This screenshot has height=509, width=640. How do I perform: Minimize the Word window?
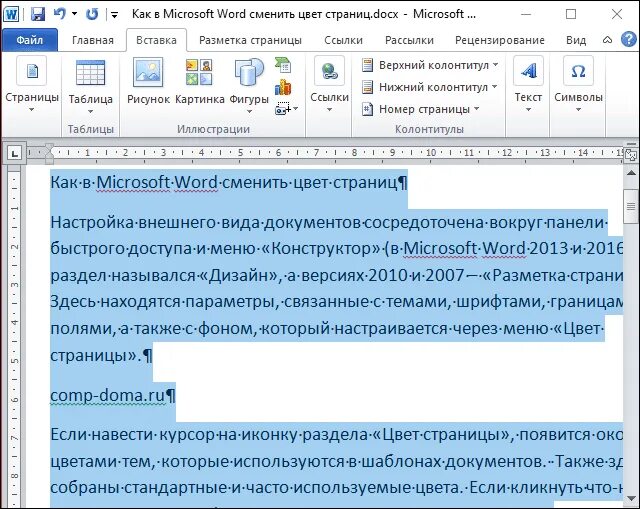tap(526, 14)
